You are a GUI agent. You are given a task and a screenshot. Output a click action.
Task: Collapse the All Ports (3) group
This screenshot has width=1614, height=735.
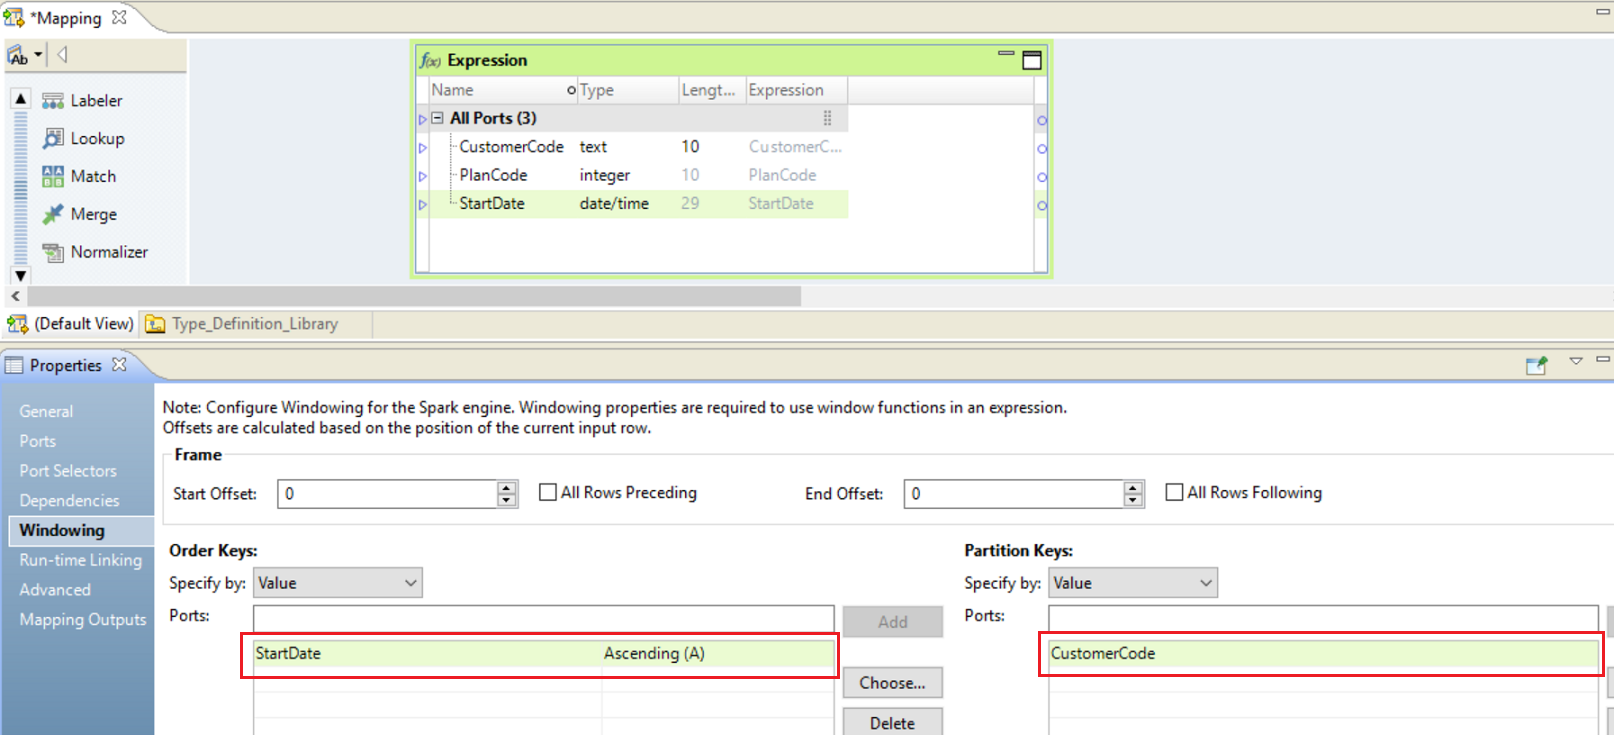[x=437, y=118]
